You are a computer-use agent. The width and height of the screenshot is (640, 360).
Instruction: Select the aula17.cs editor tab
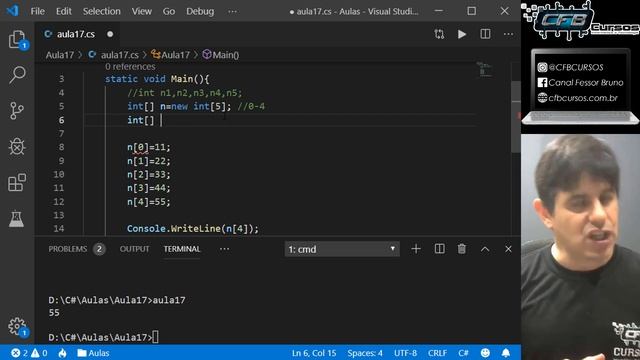pyautogui.click(x=76, y=34)
